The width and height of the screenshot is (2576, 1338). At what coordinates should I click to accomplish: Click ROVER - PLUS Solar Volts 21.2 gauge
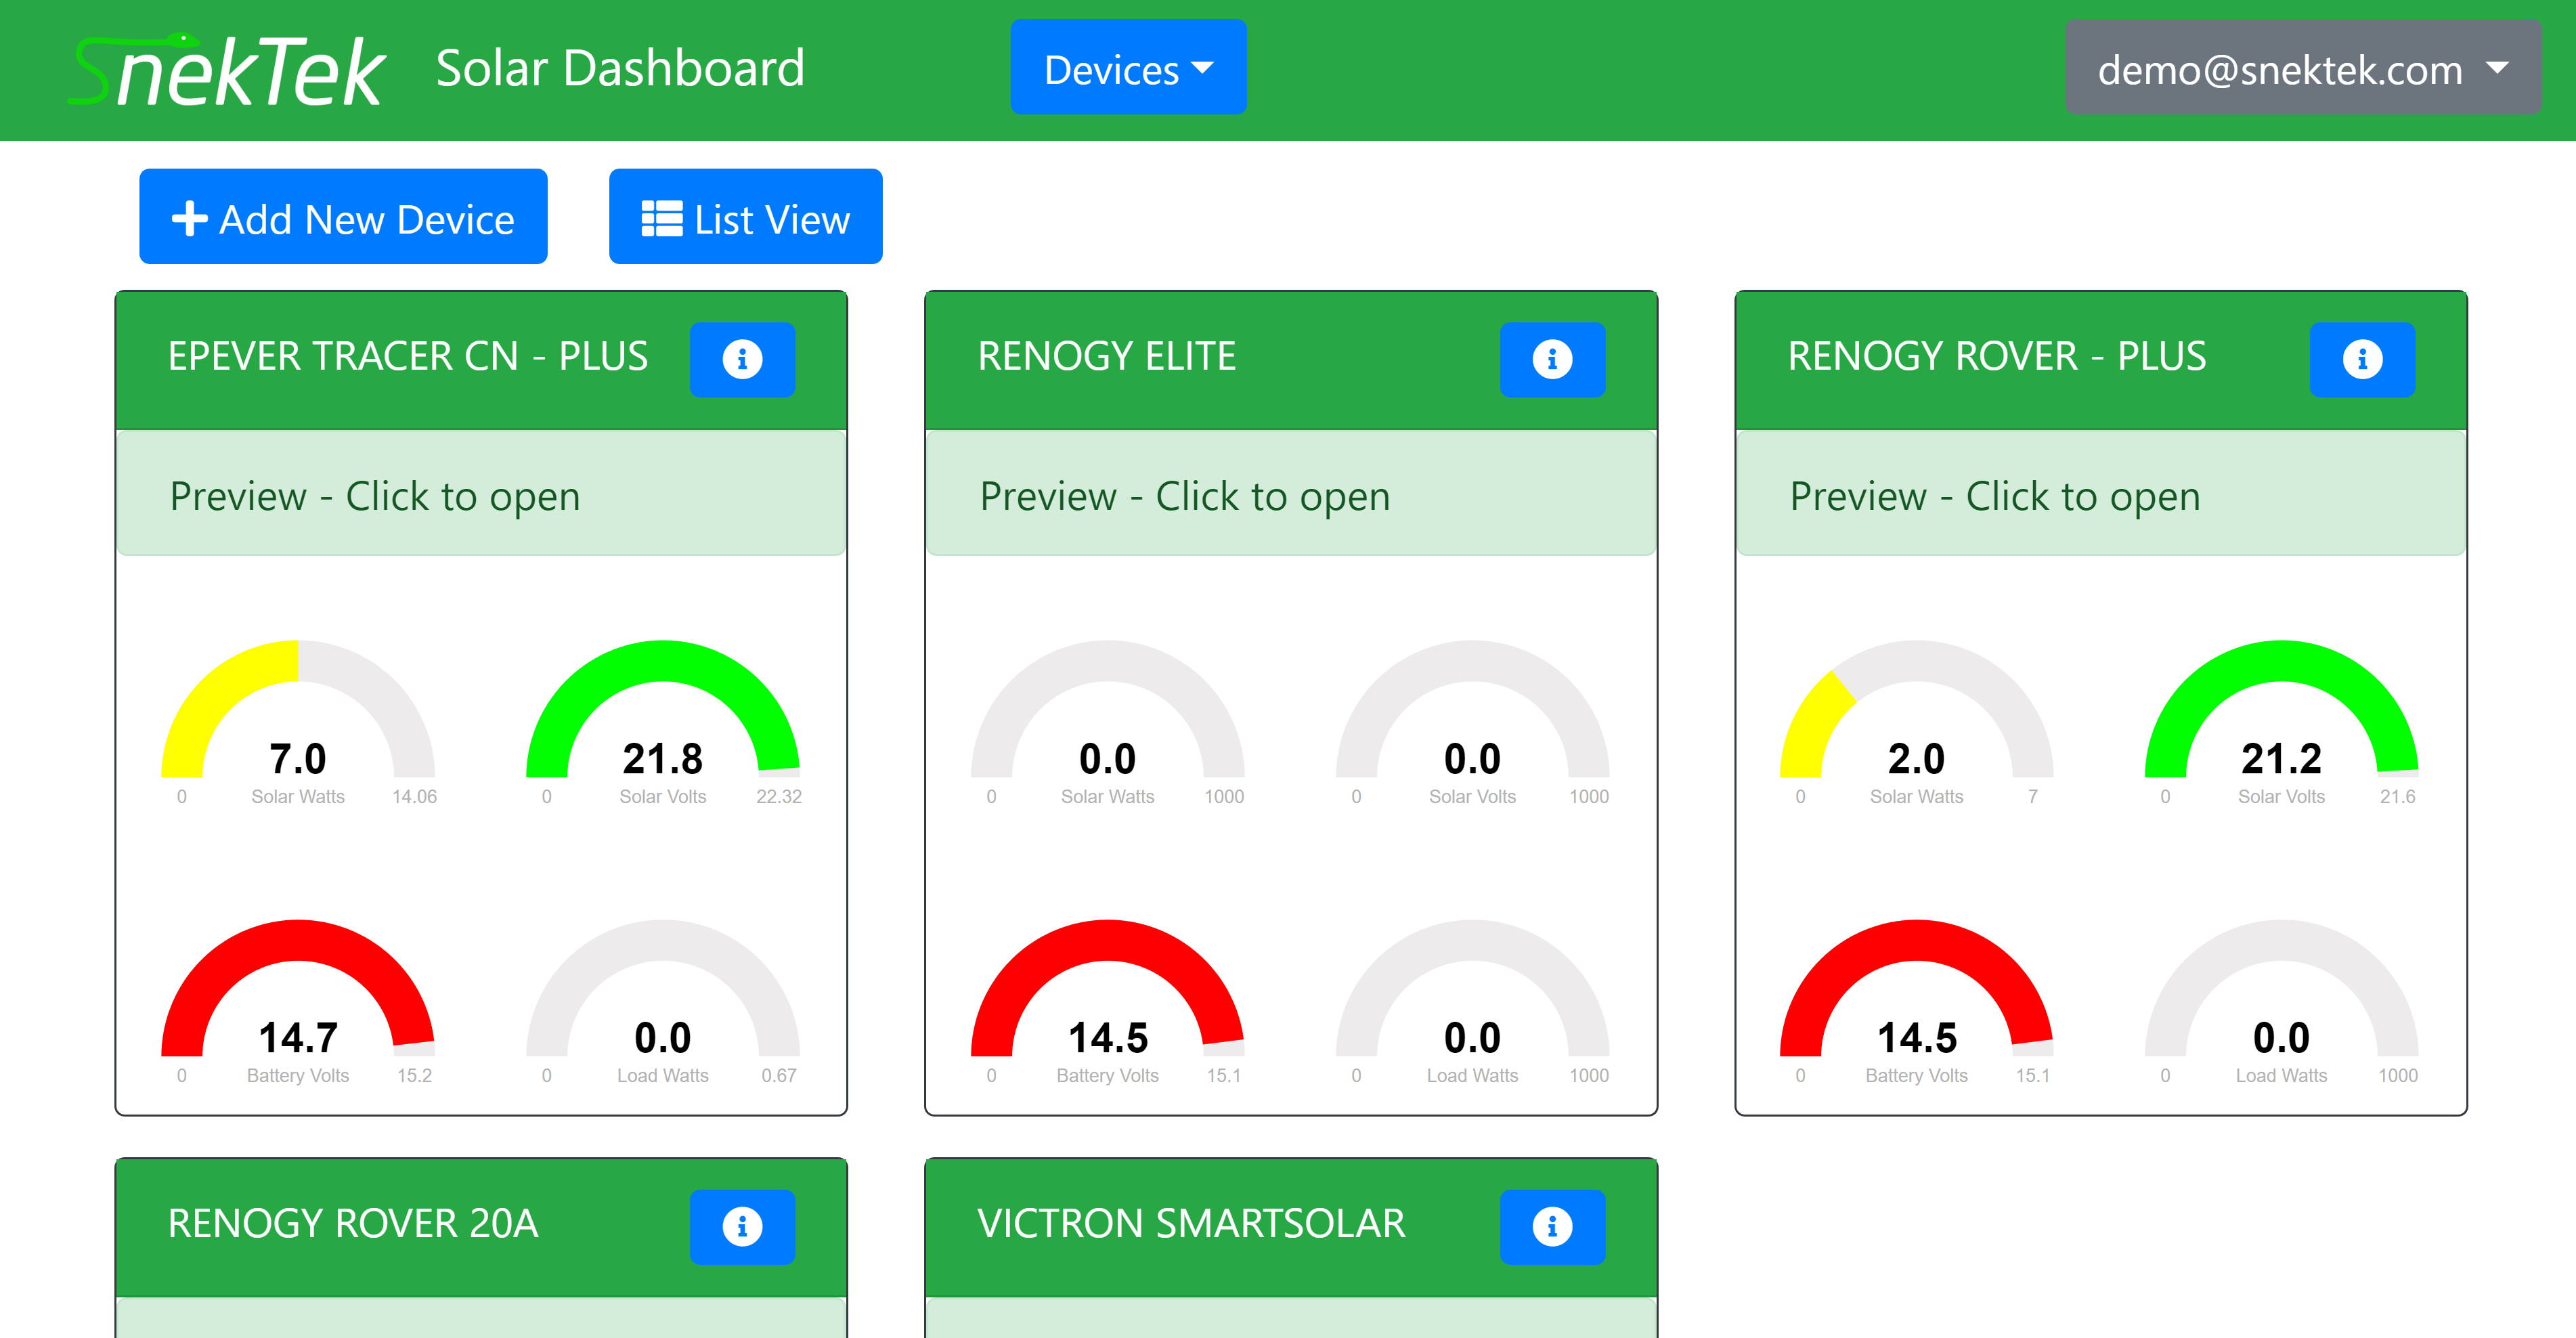pyautogui.click(x=2282, y=723)
